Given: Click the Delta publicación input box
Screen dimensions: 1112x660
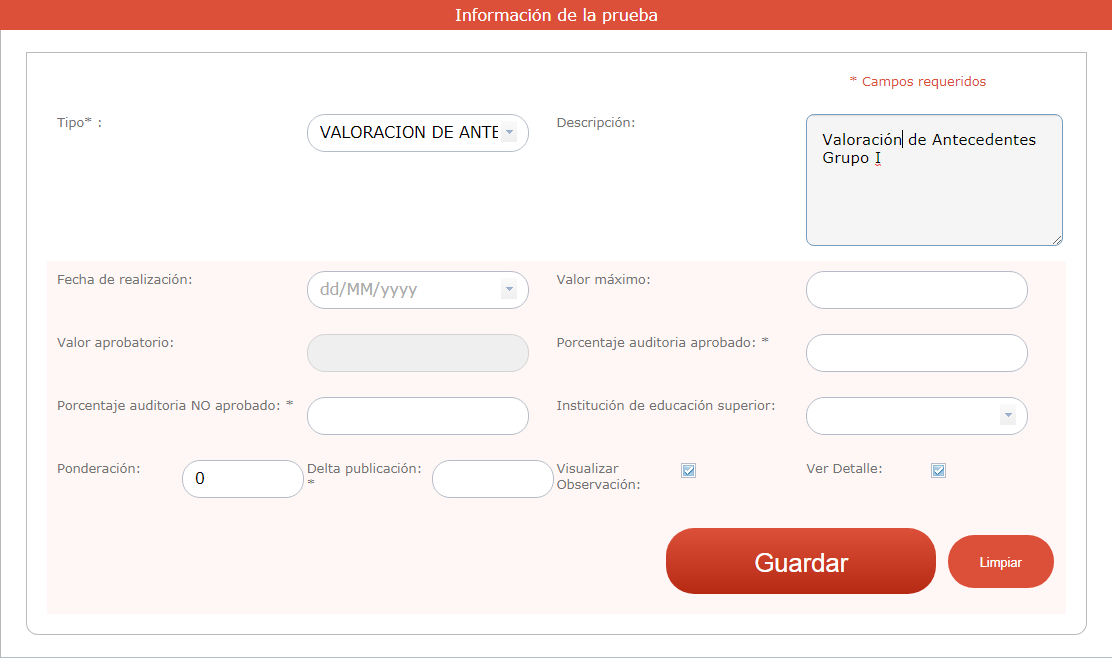Looking at the screenshot, I should [492, 479].
